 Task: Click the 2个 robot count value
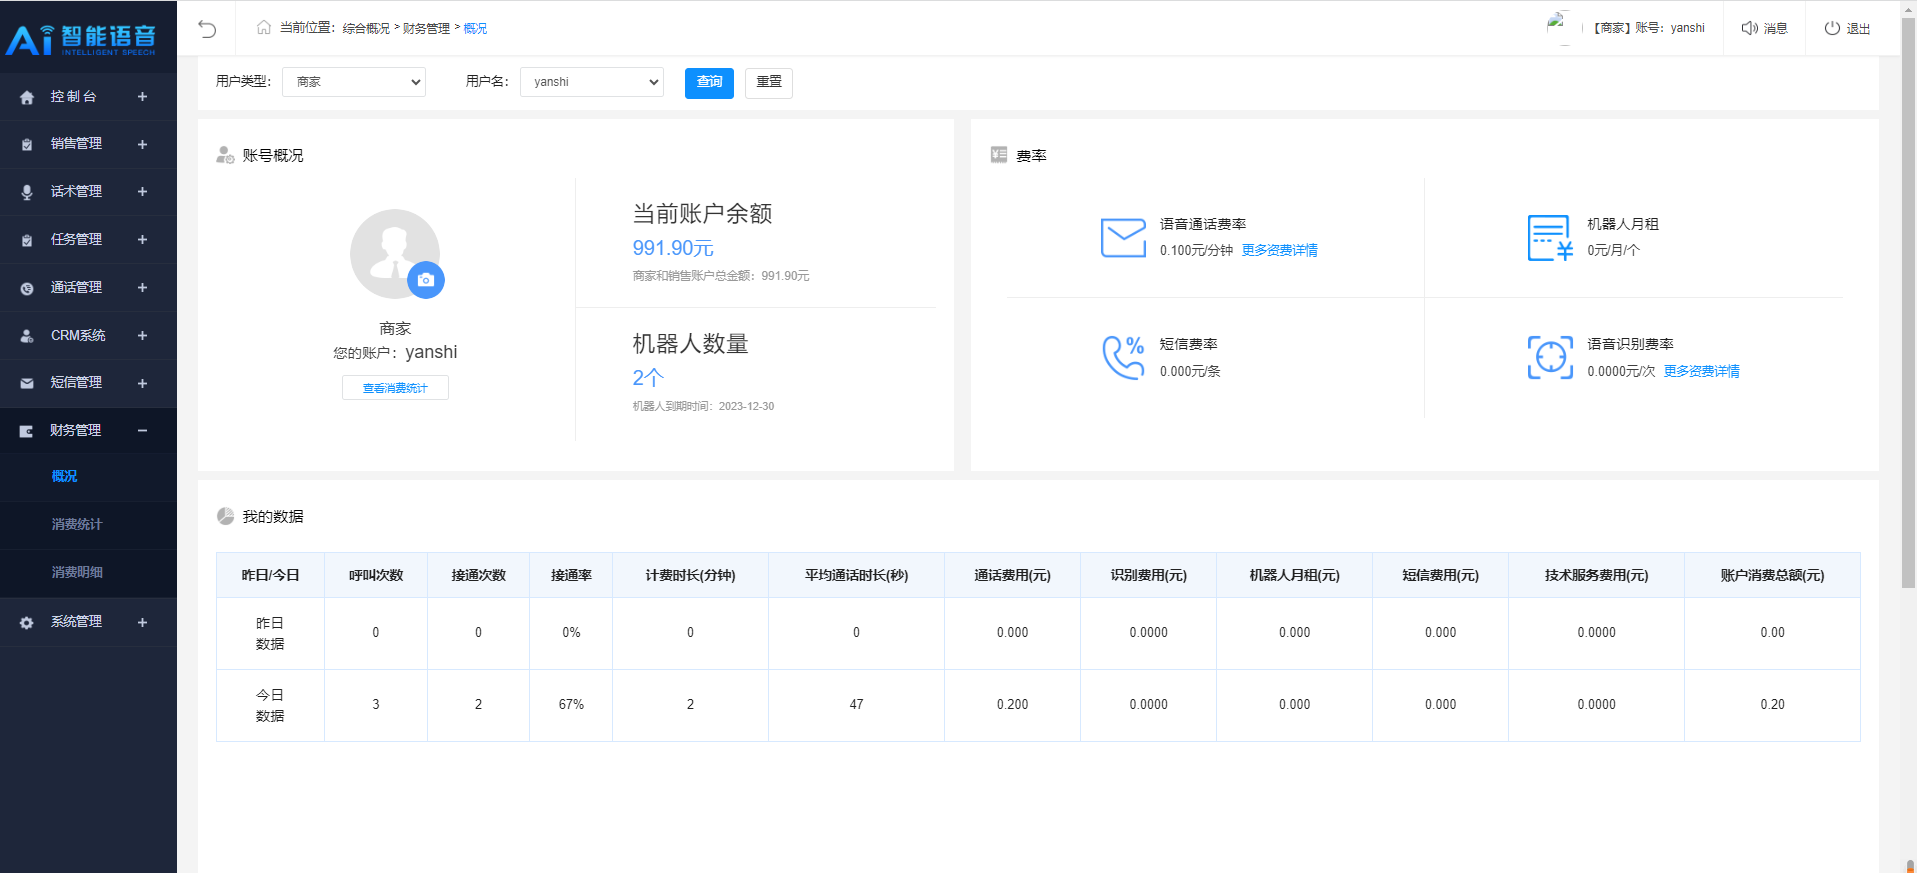pyautogui.click(x=647, y=378)
